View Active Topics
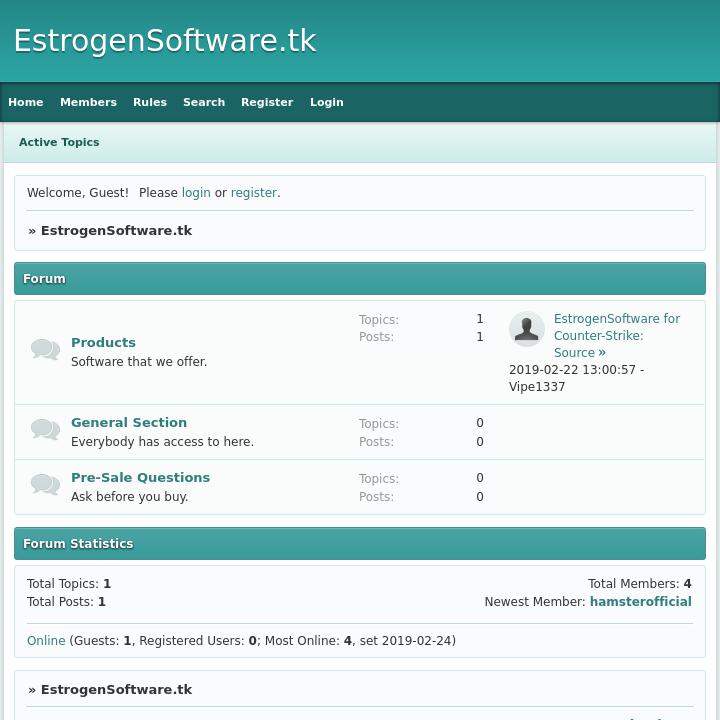Screen dimensions: 720x720 click(59, 142)
